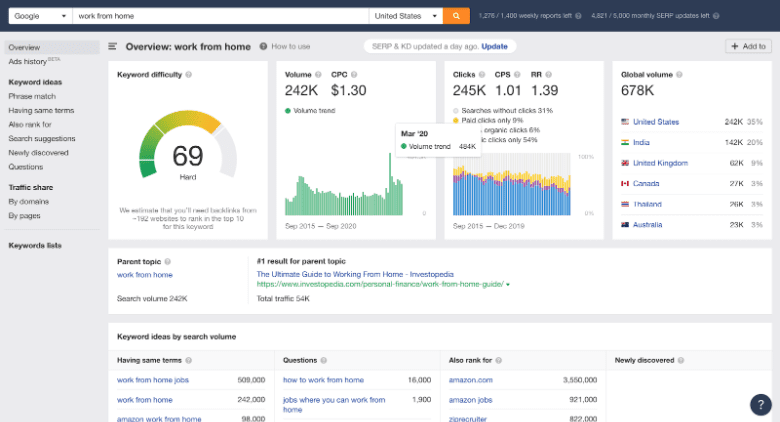Click info icon next to Parent topic

168,261
